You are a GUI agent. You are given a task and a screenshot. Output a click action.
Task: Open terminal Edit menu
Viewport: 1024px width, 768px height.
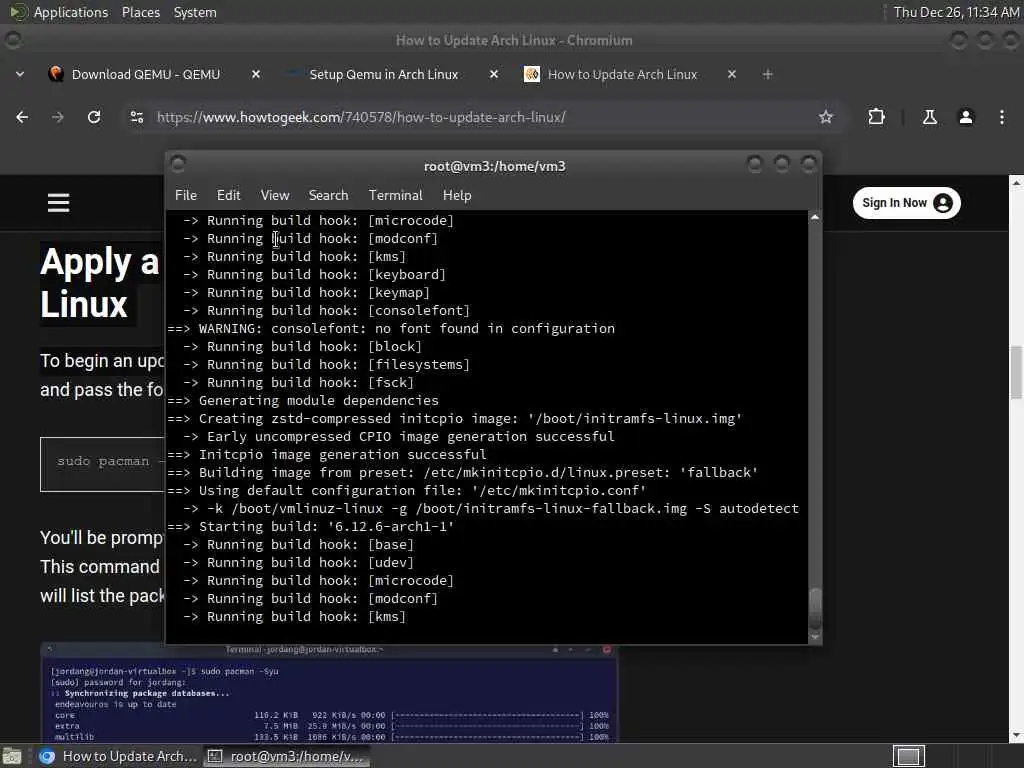coord(229,195)
